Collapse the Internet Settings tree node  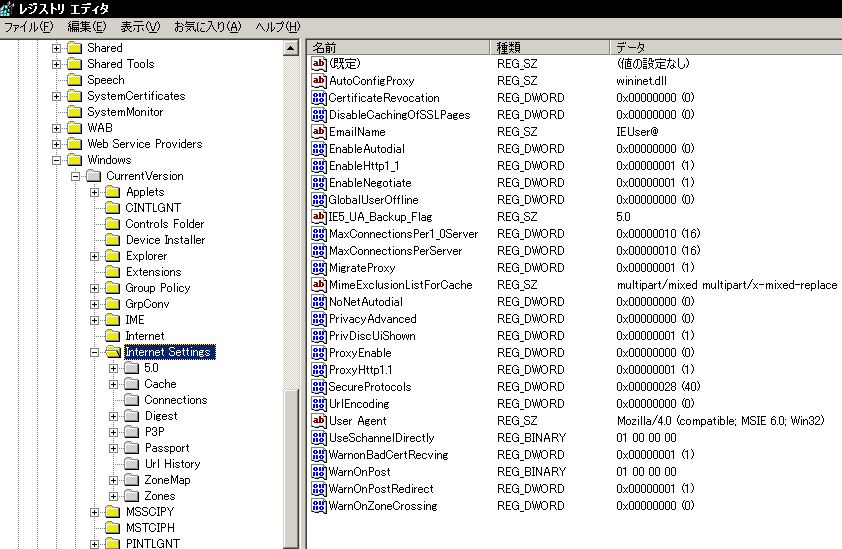[95, 352]
